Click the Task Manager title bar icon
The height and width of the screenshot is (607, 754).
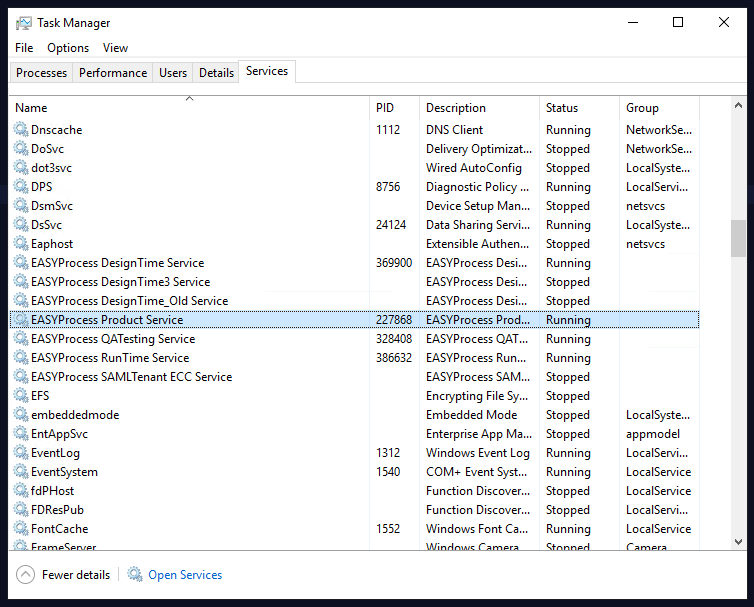[x=23, y=23]
